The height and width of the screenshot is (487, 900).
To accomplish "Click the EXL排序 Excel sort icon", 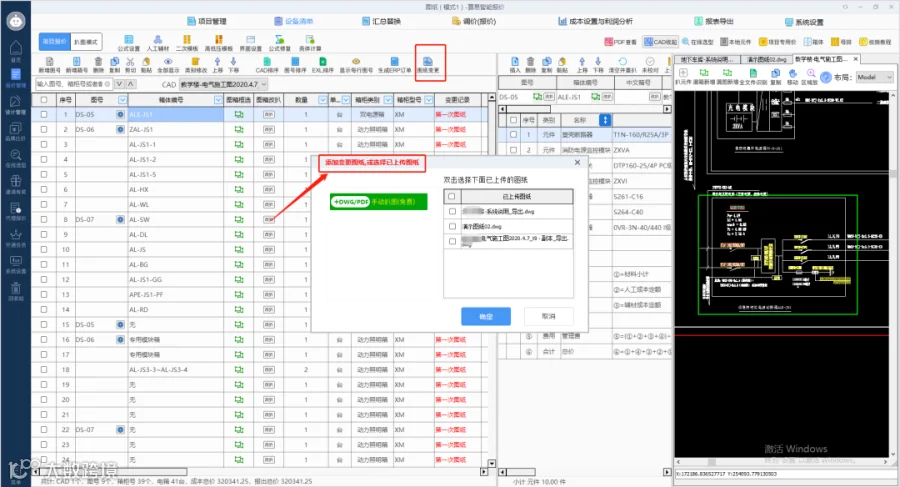I will [323, 64].
